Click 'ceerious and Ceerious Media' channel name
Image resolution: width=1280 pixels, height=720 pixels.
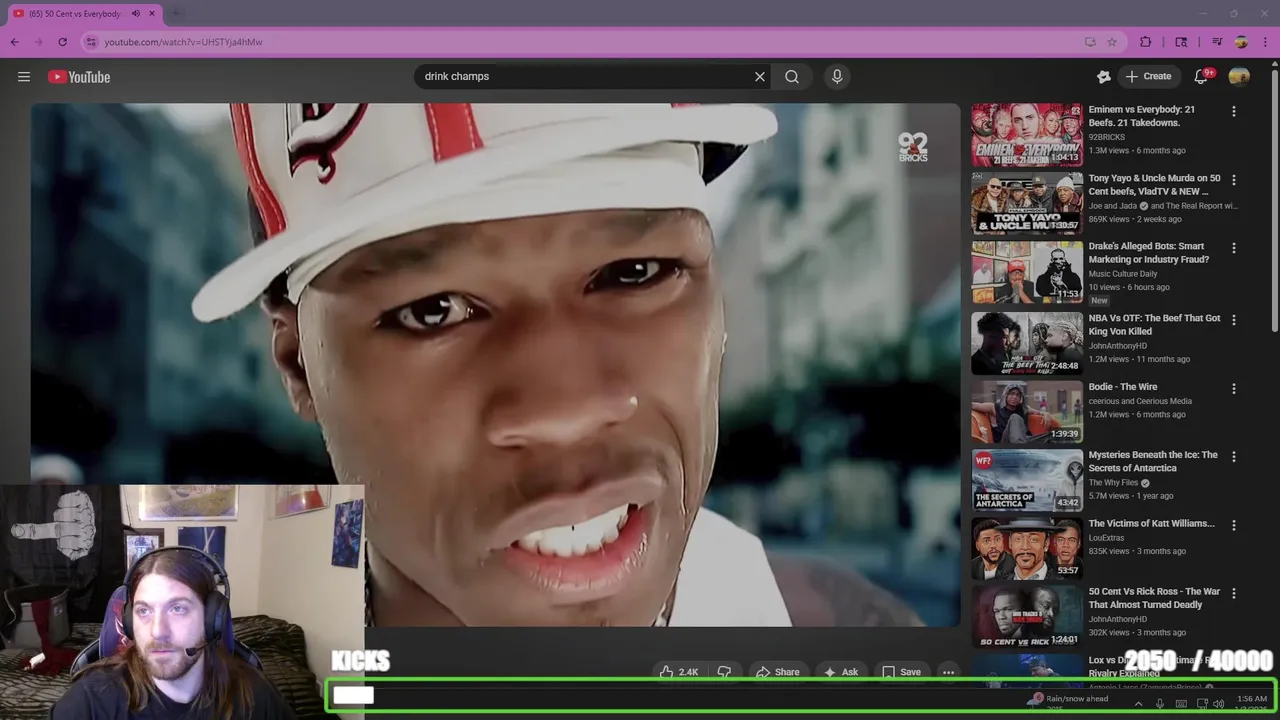click(1140, 401)
